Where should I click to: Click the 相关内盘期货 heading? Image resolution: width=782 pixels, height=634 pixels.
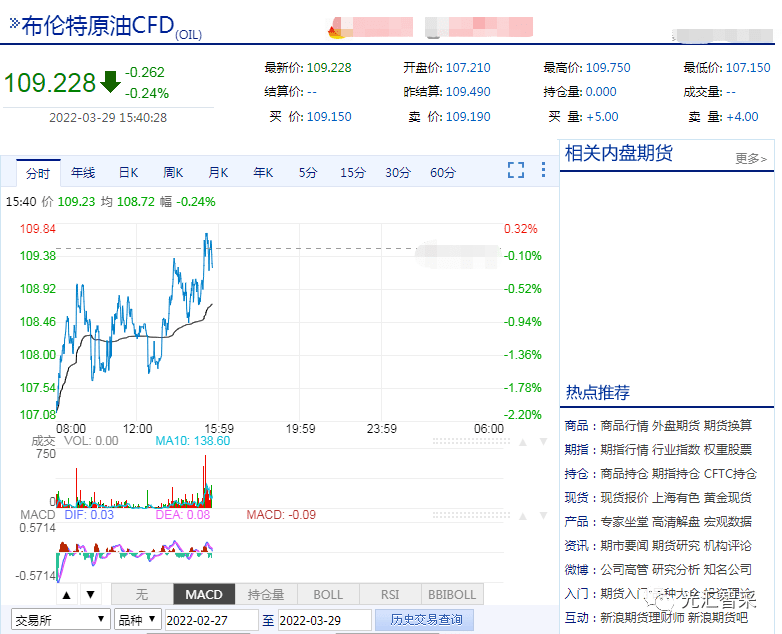click(x=618, y=153)
